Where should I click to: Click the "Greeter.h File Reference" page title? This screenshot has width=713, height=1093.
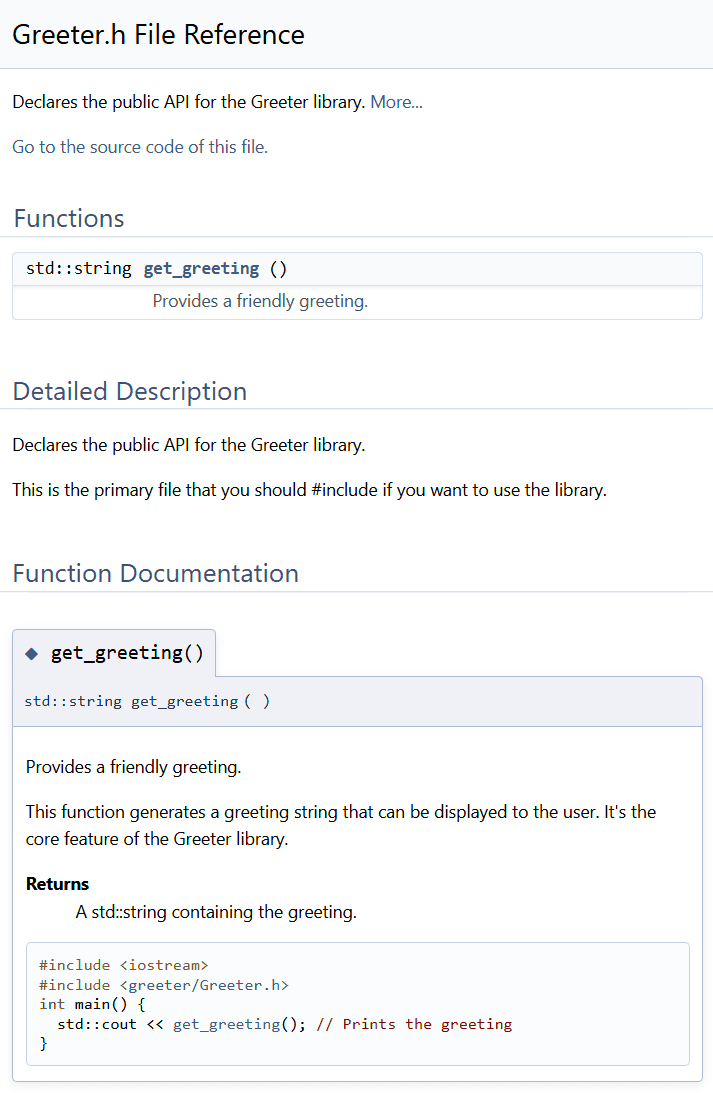pos(158,34)
